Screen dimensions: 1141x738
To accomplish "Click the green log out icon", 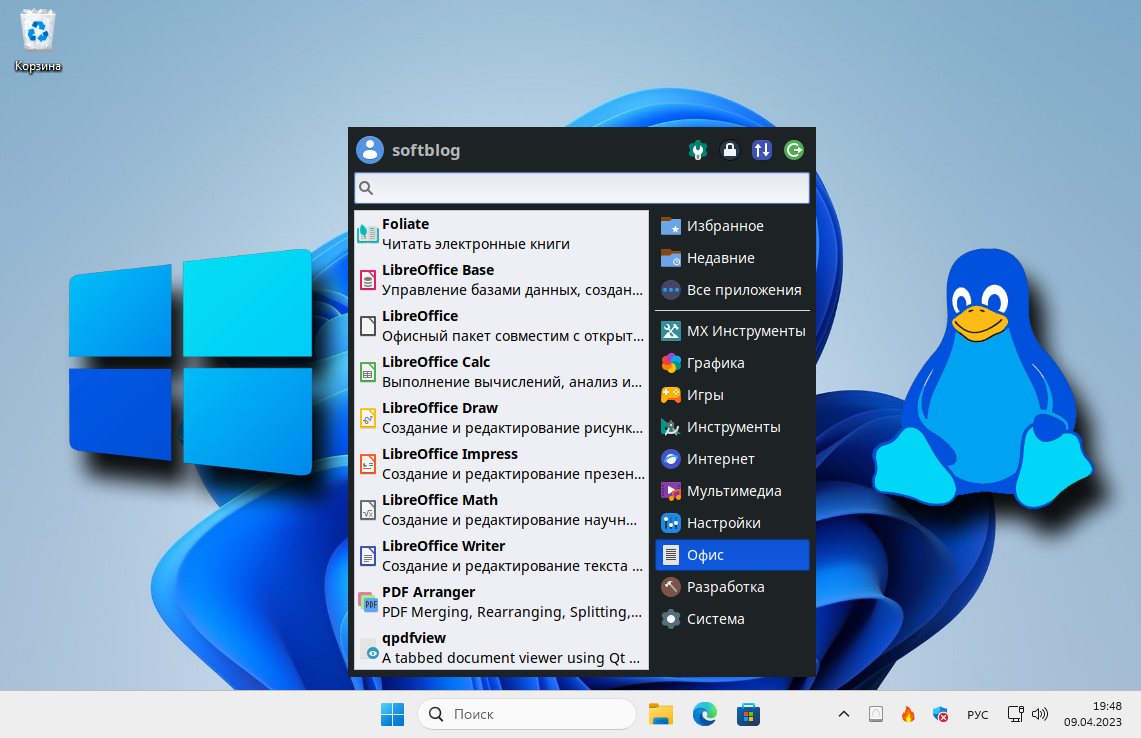I will pyautogui.click(x=793, y=150).
